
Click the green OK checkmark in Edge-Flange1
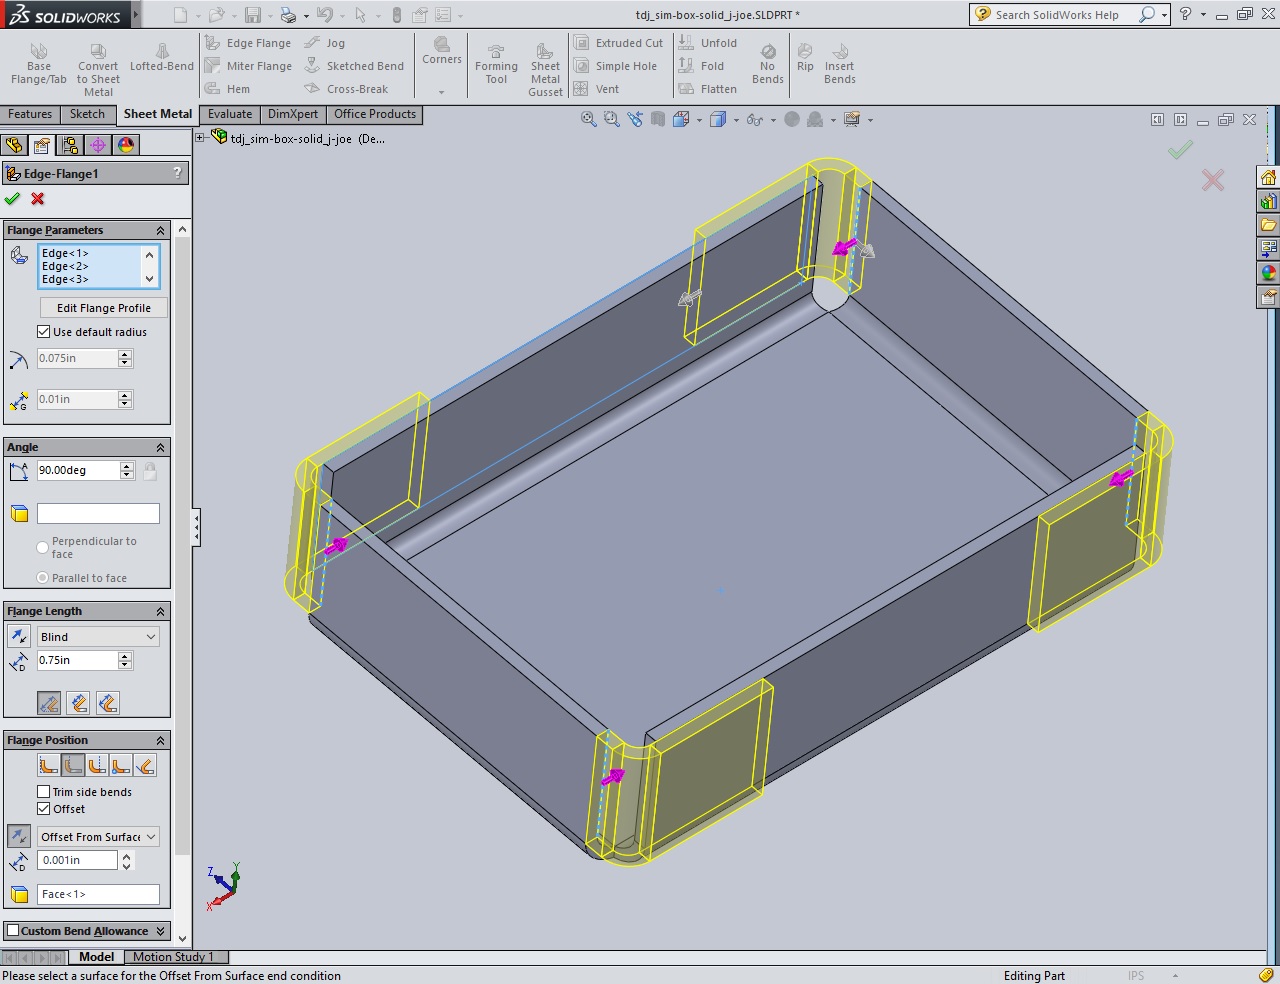[12, 199]
